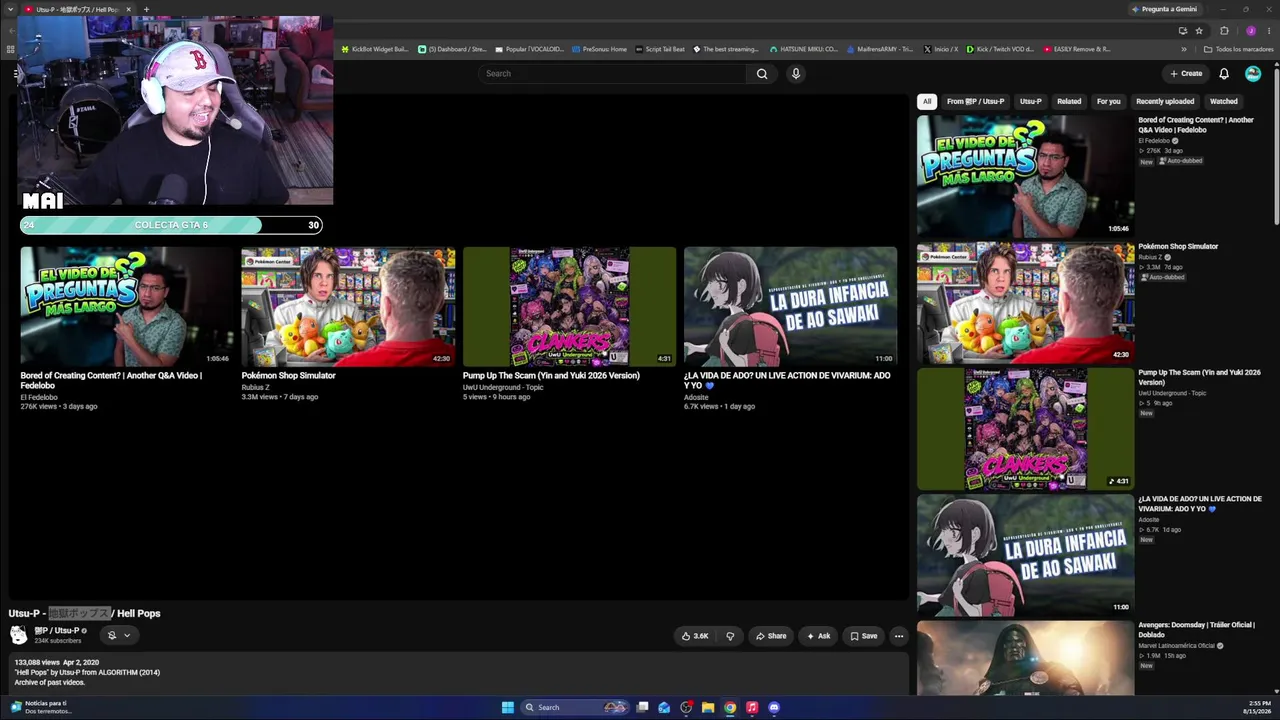Open the Windows Start menu

click(508, 707)
